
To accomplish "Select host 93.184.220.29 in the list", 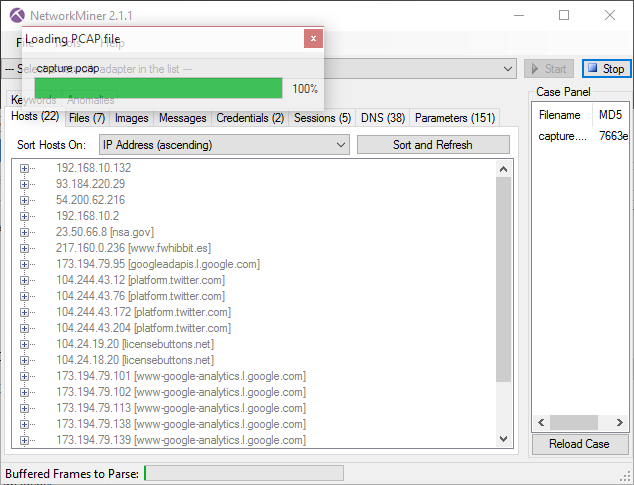I will (x=90, y=184).
